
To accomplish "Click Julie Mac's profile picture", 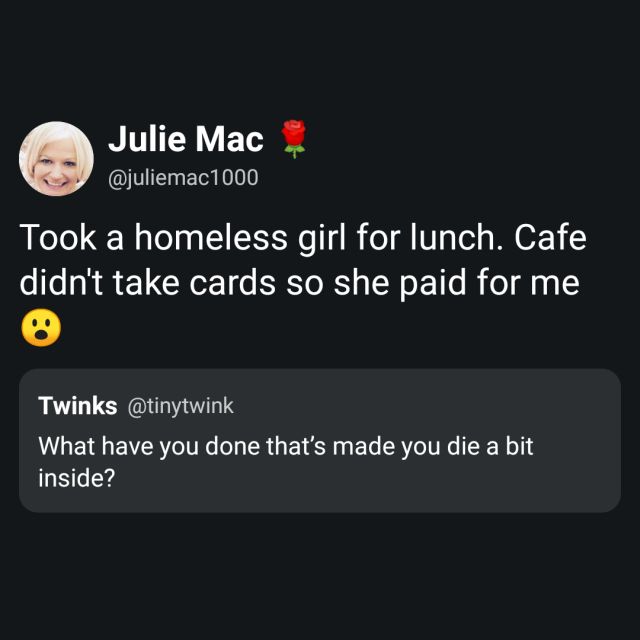I will (x=56, y=159).
